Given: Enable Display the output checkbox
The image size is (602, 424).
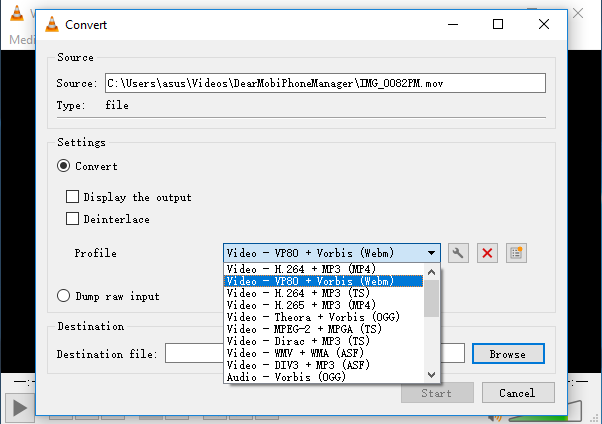Looking at the screenshot, I should pyautogui.click(x=73, y=197).
